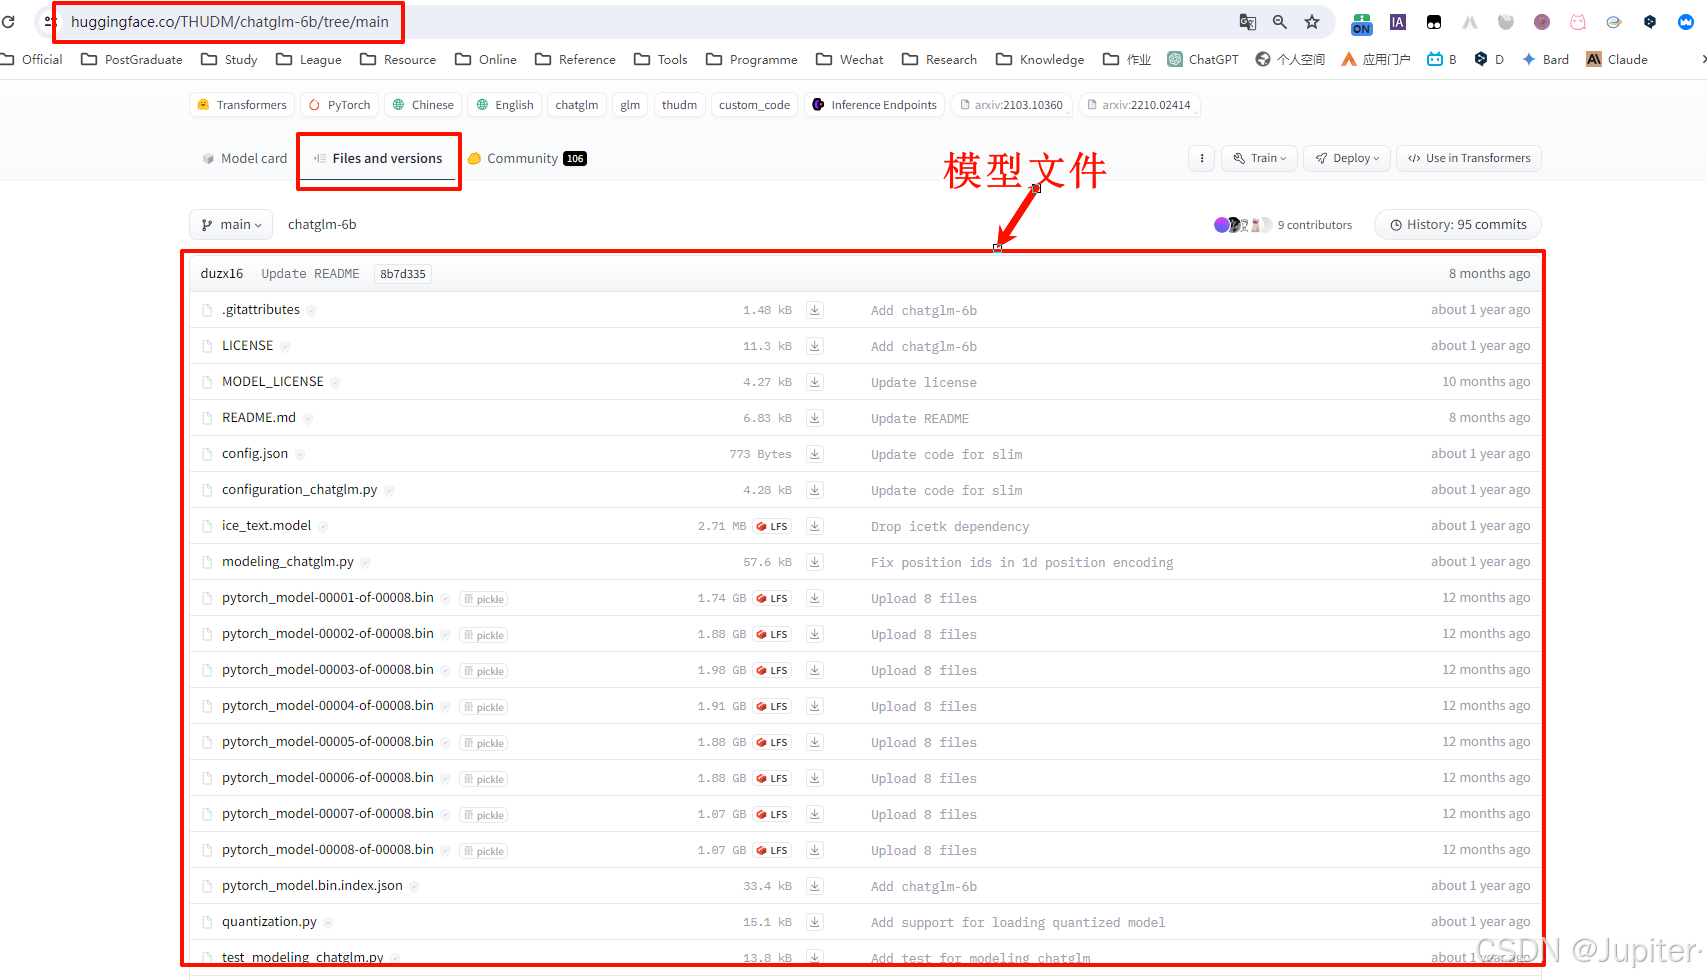This screenshot has height=980, width=1707.
Task: Switch to the Files and versions tab
Action: point(378,158)
